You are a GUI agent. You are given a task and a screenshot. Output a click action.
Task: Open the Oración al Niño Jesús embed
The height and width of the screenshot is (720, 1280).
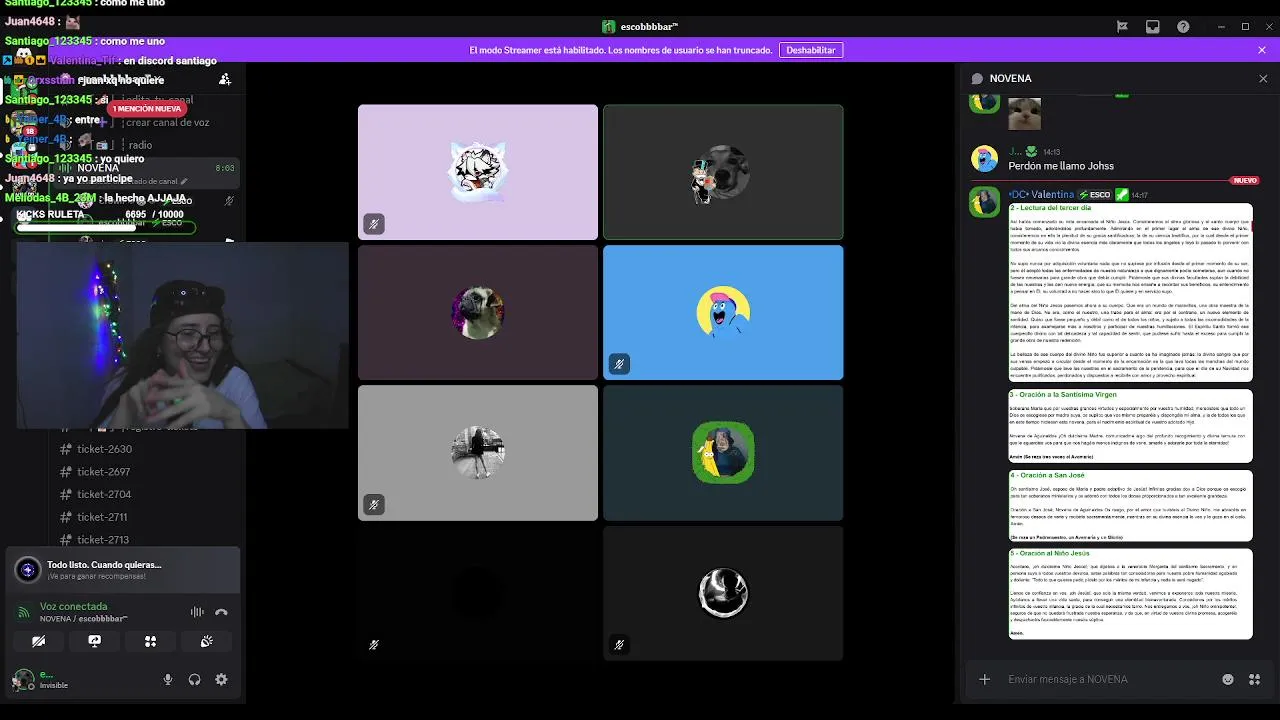click(1130, 594)
